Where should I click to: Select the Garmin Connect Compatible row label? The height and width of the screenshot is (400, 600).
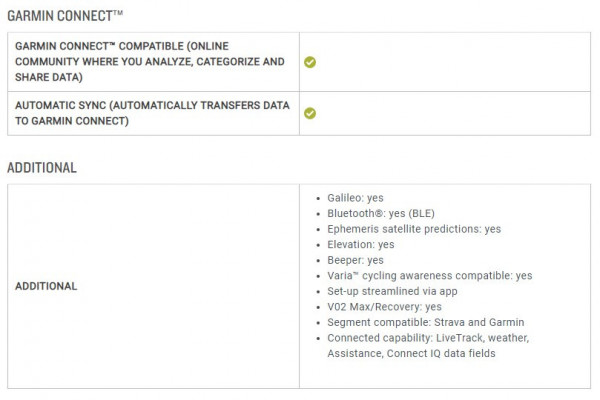pos(150,62)
